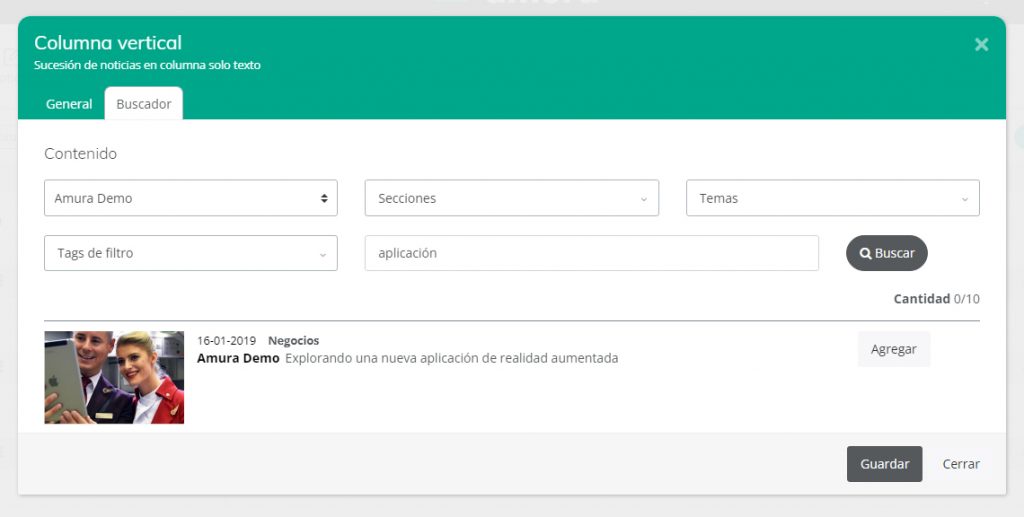
Task: Click the Cantidad 0/10 counter
Action: point(936,299)
